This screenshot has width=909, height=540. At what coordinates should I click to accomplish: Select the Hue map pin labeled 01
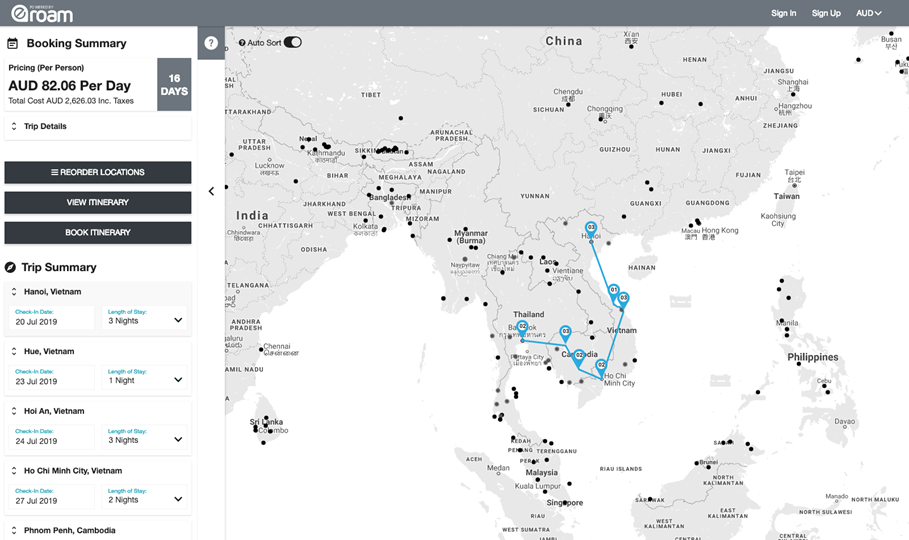pyautogui.click(x=613, y=292)
